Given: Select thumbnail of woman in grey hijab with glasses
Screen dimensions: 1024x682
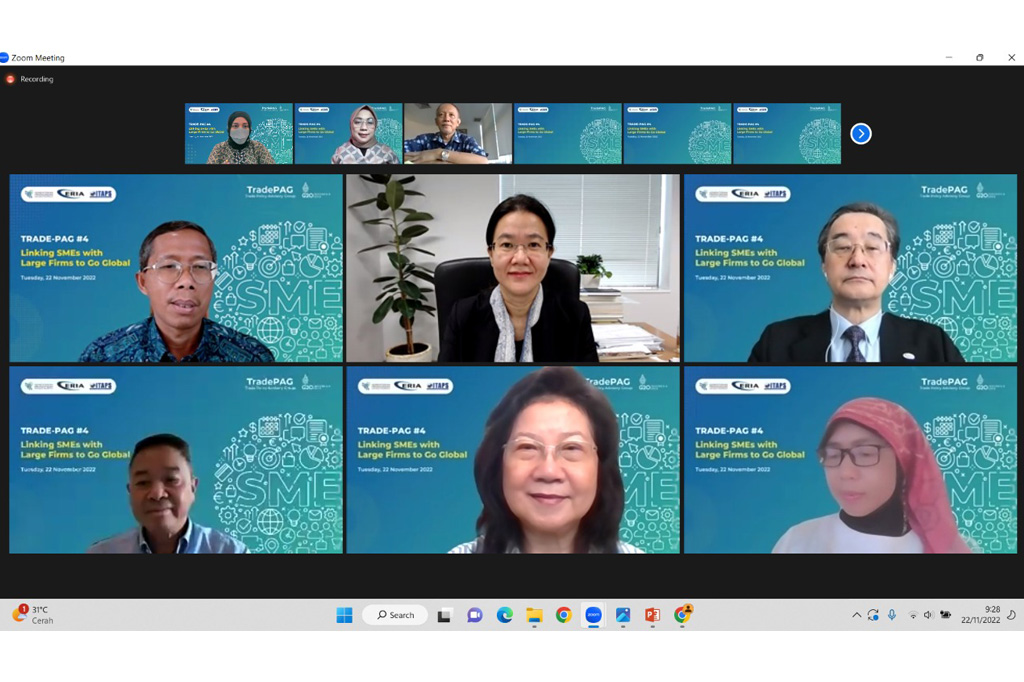Looking at the screenshot, I should 349,133.
